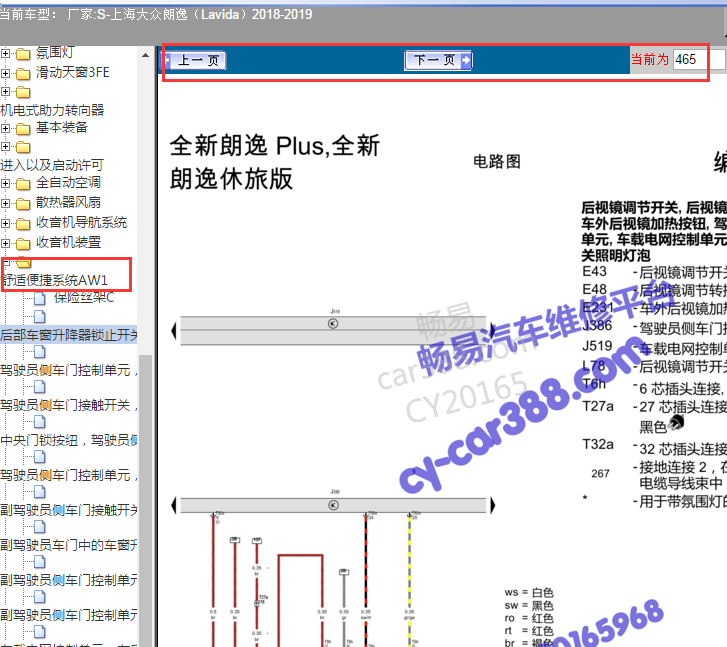The image size is (727, 647).
Task: Click left arrow of J519 diagram bar
Action: [x=174, y=331]
